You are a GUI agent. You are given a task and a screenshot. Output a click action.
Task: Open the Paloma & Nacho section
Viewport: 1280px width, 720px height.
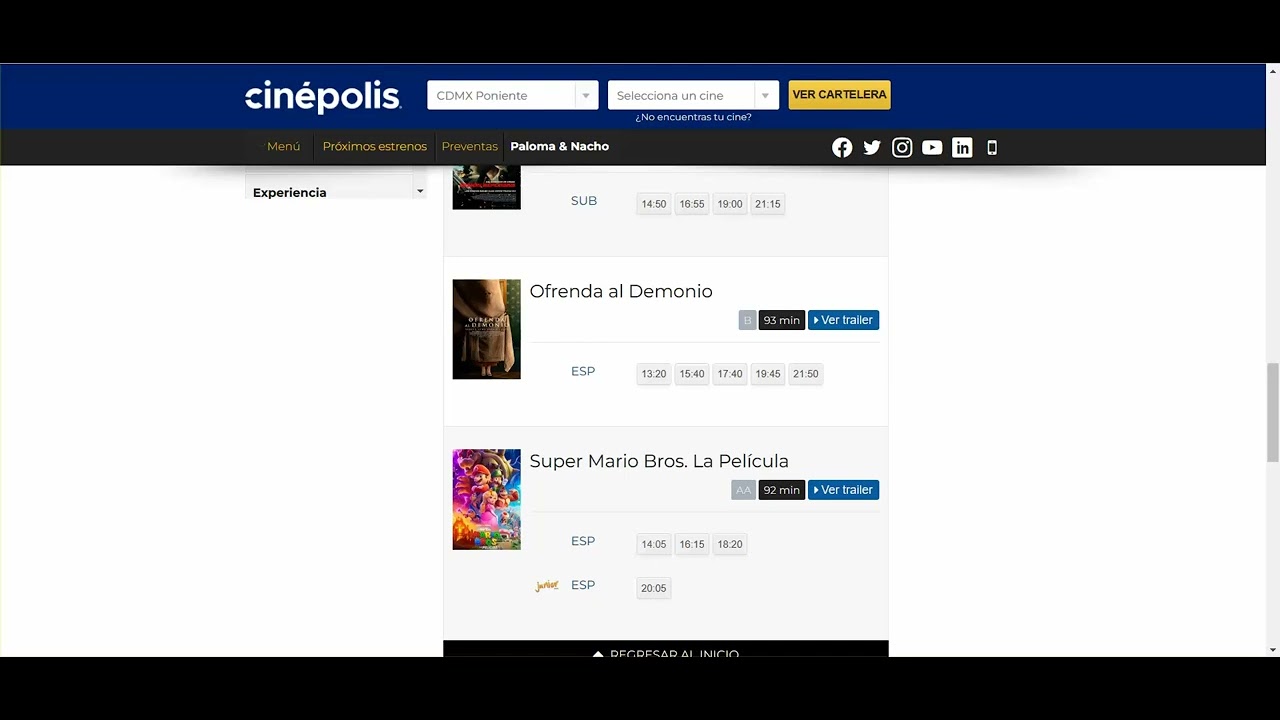(x=559, y=146)
